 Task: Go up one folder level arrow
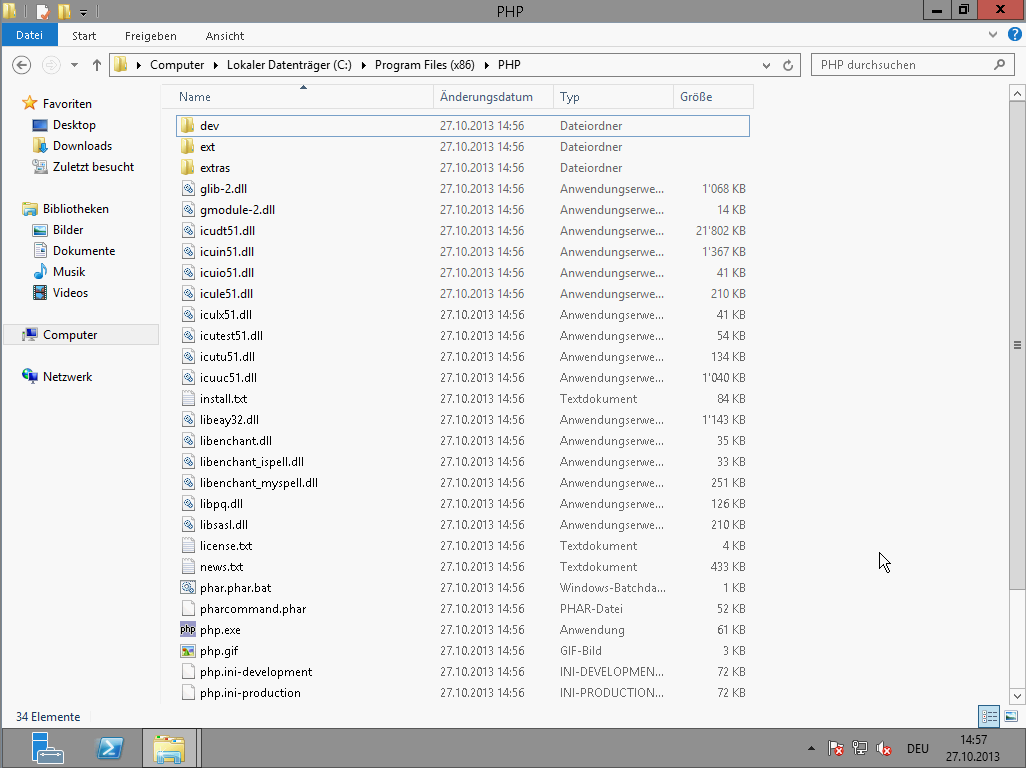[97, 65]
